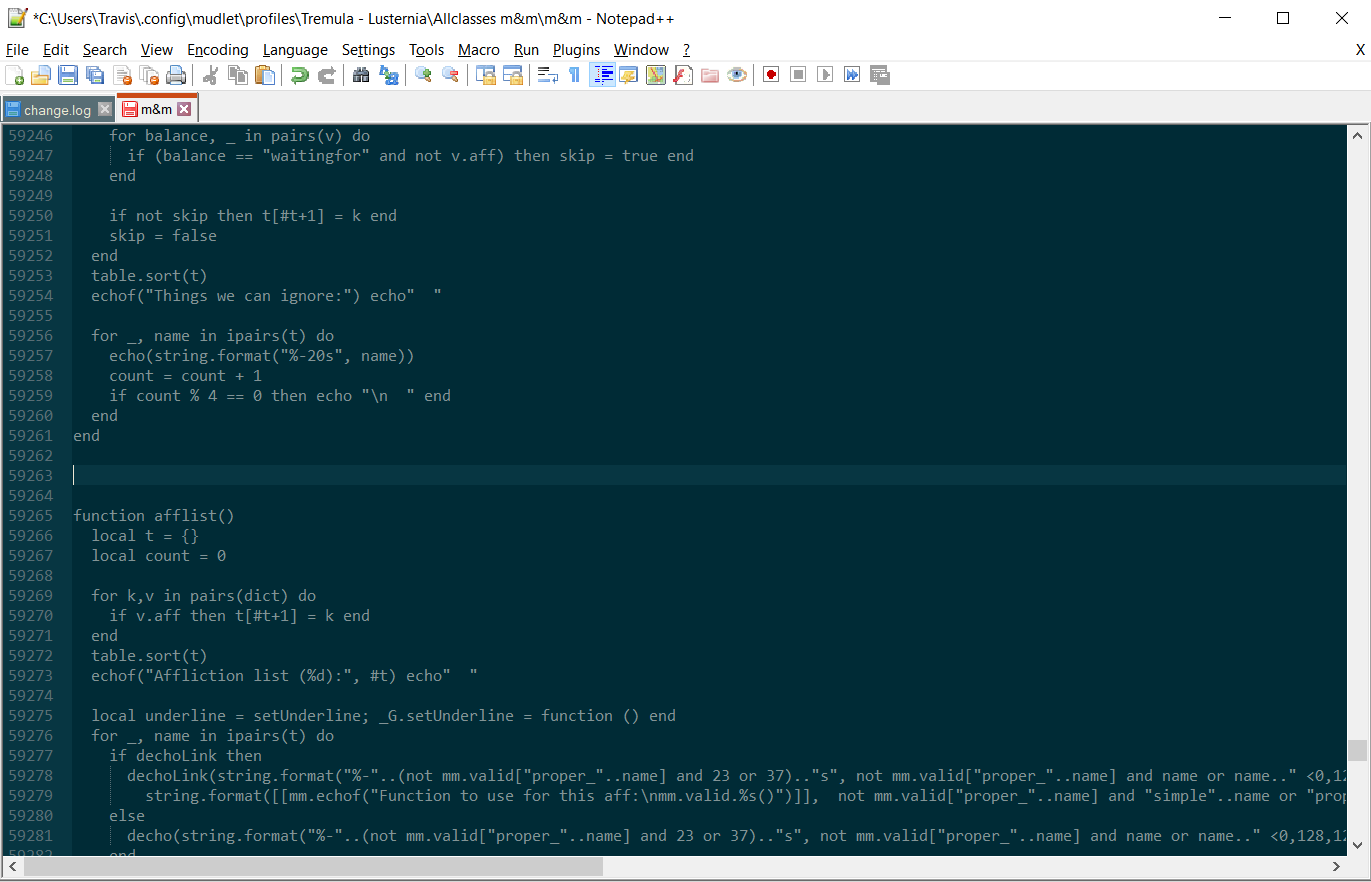Select the m&m tab
The width and height of the screenshot is (1371, 882).
156,109
